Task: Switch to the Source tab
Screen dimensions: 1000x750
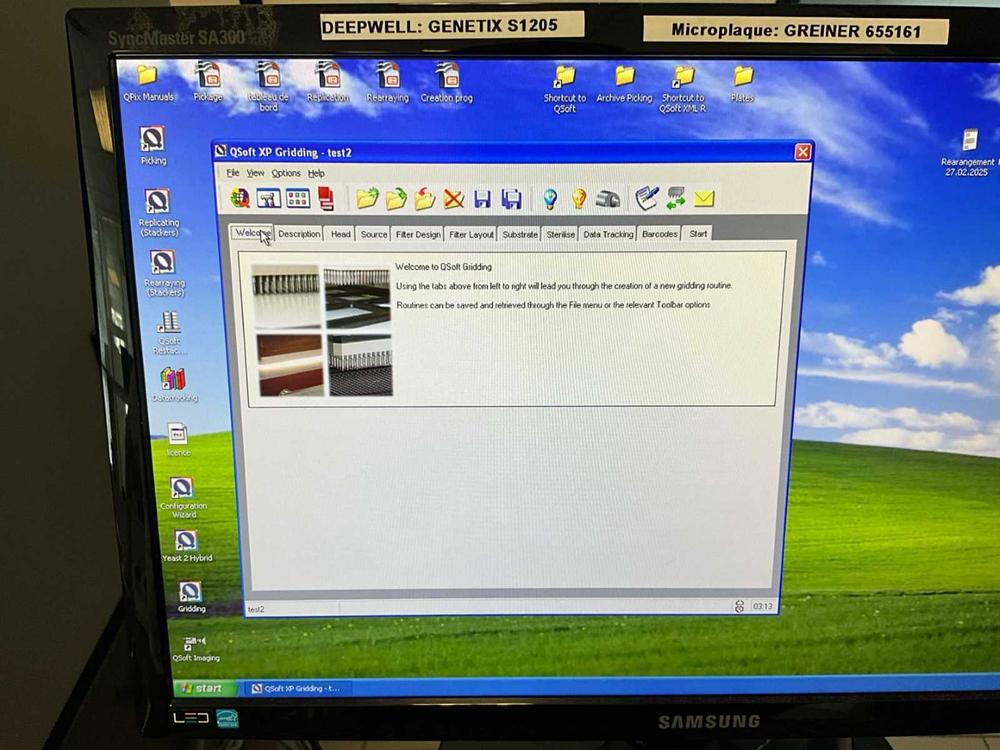Action: coord(374,234)
